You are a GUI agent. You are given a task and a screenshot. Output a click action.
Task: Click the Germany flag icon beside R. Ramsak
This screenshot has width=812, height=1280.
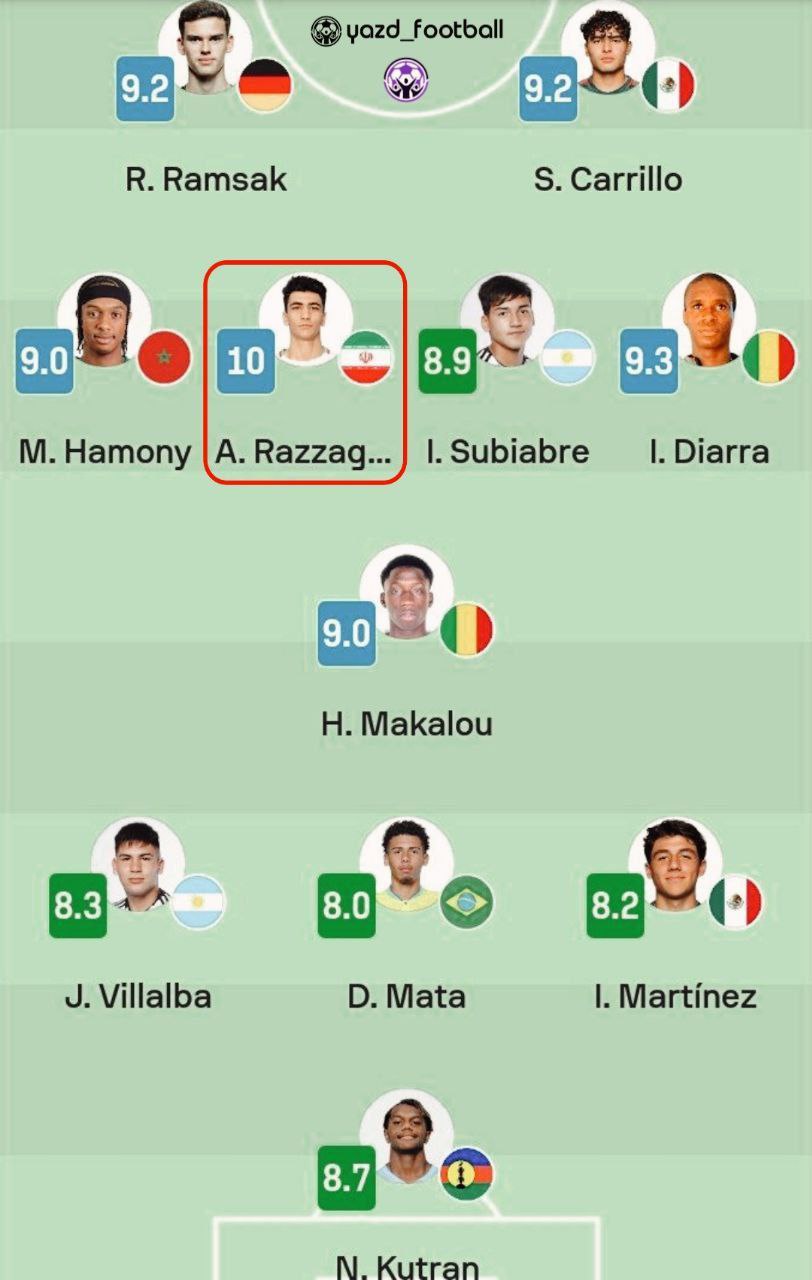point(265,85)
